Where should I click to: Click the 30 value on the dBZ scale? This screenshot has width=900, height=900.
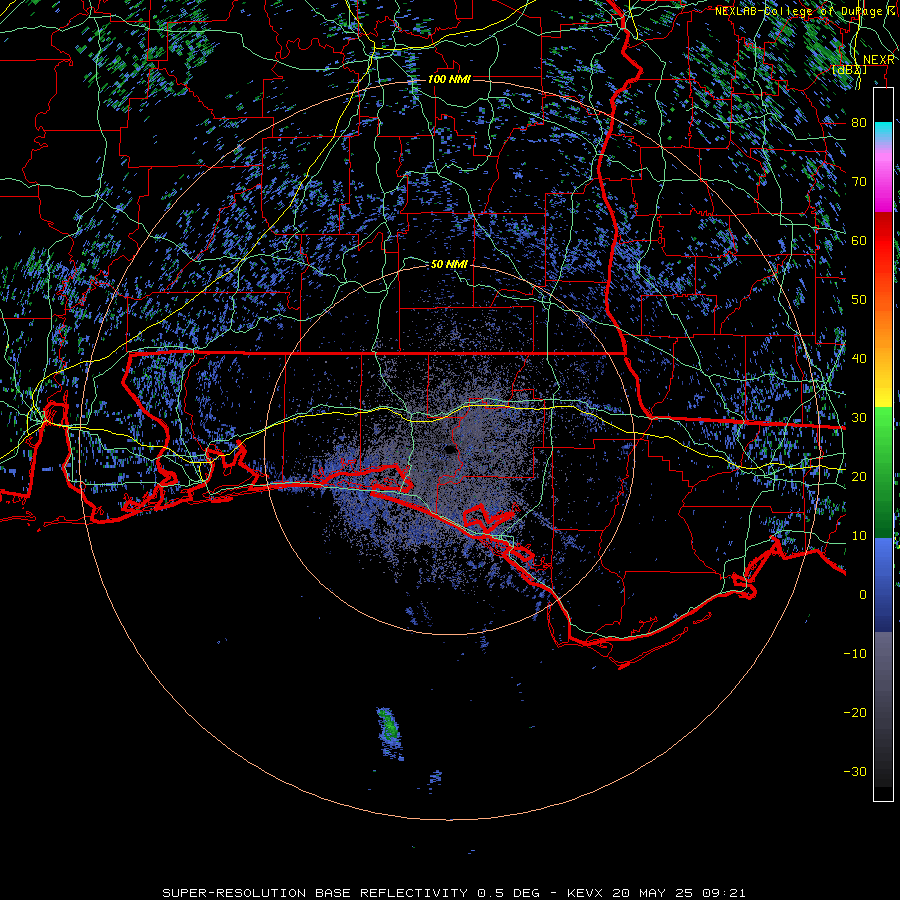click(x=859, y=417)
